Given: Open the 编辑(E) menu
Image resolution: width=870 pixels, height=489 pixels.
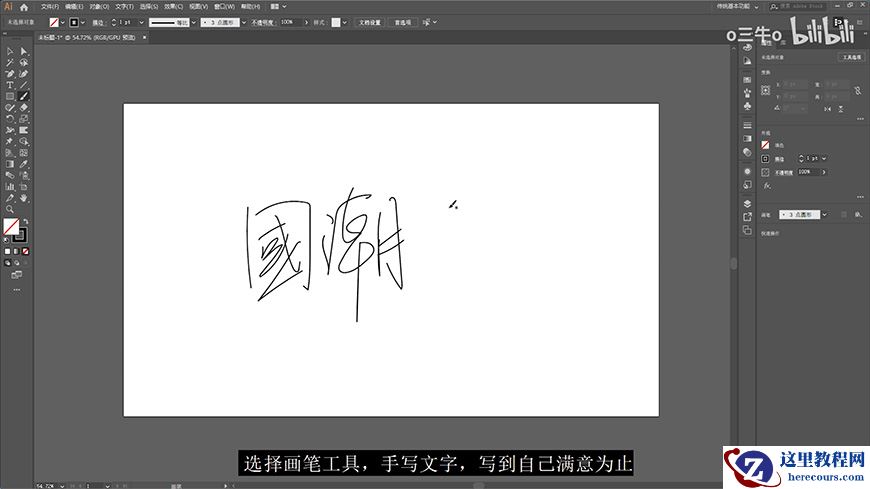Looking at the screenshot, I should (x=74, y=7).
